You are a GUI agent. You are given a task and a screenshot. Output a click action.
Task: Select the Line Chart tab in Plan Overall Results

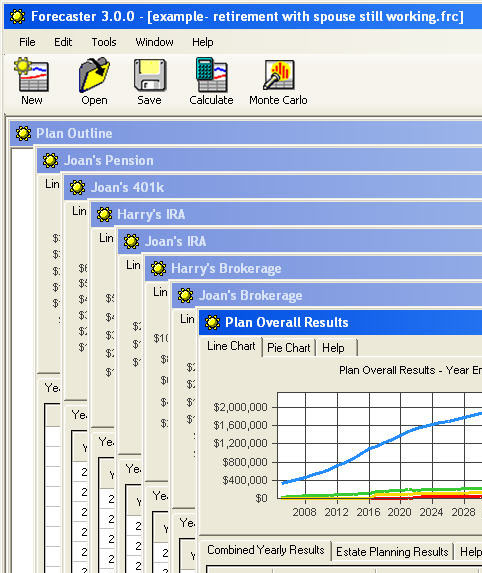pyautogui.click(x=231, y=346)
